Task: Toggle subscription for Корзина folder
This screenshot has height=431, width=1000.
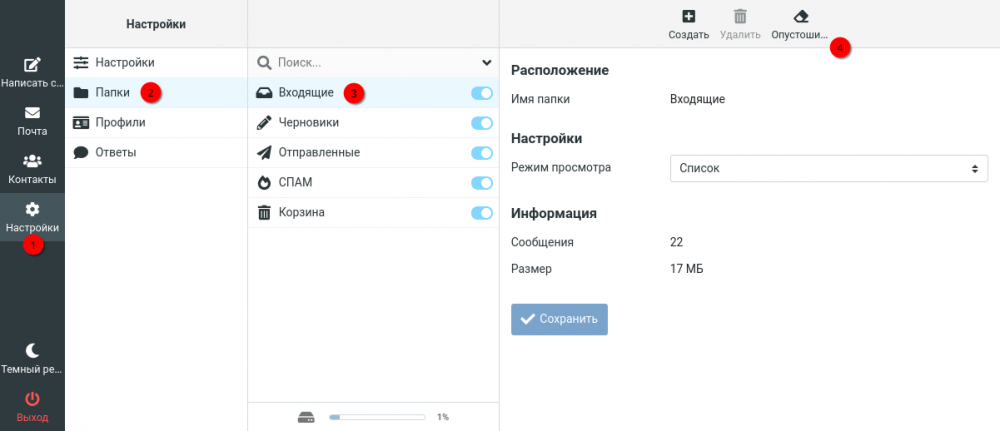Action: pos(481,213)
